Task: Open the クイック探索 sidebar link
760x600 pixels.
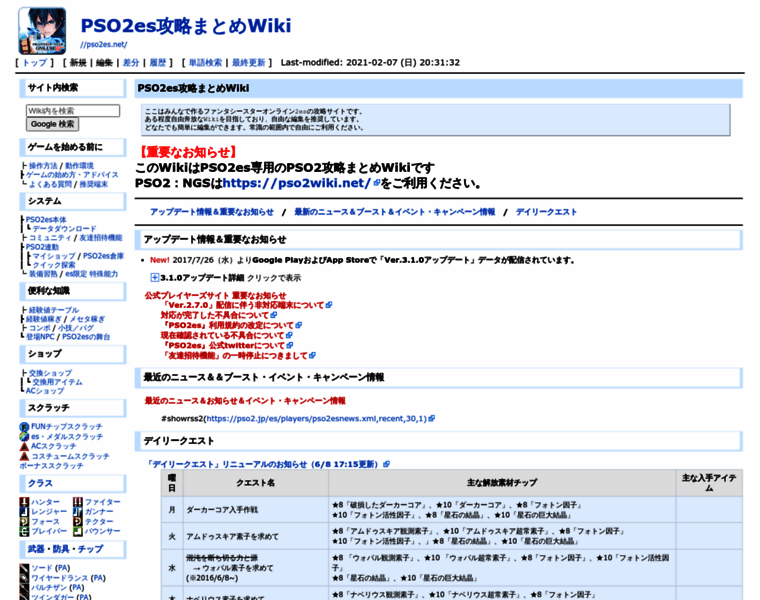Action: [x=54, y=265]
